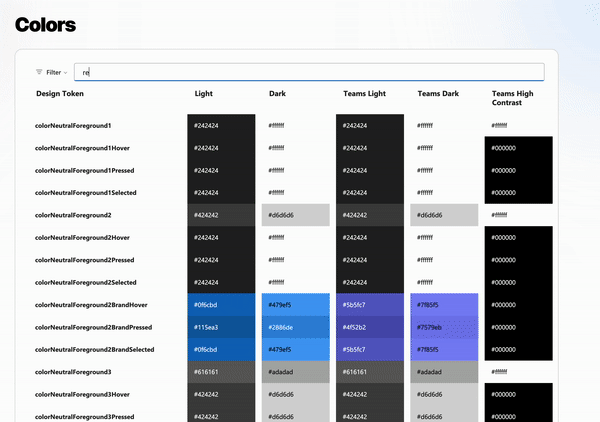Image resolution: width=600 pixels, height=422 pixels.
Task: Click Teams Light #4f52b2 swatch in BrandPressed row
Action: [x=370, y=327]
